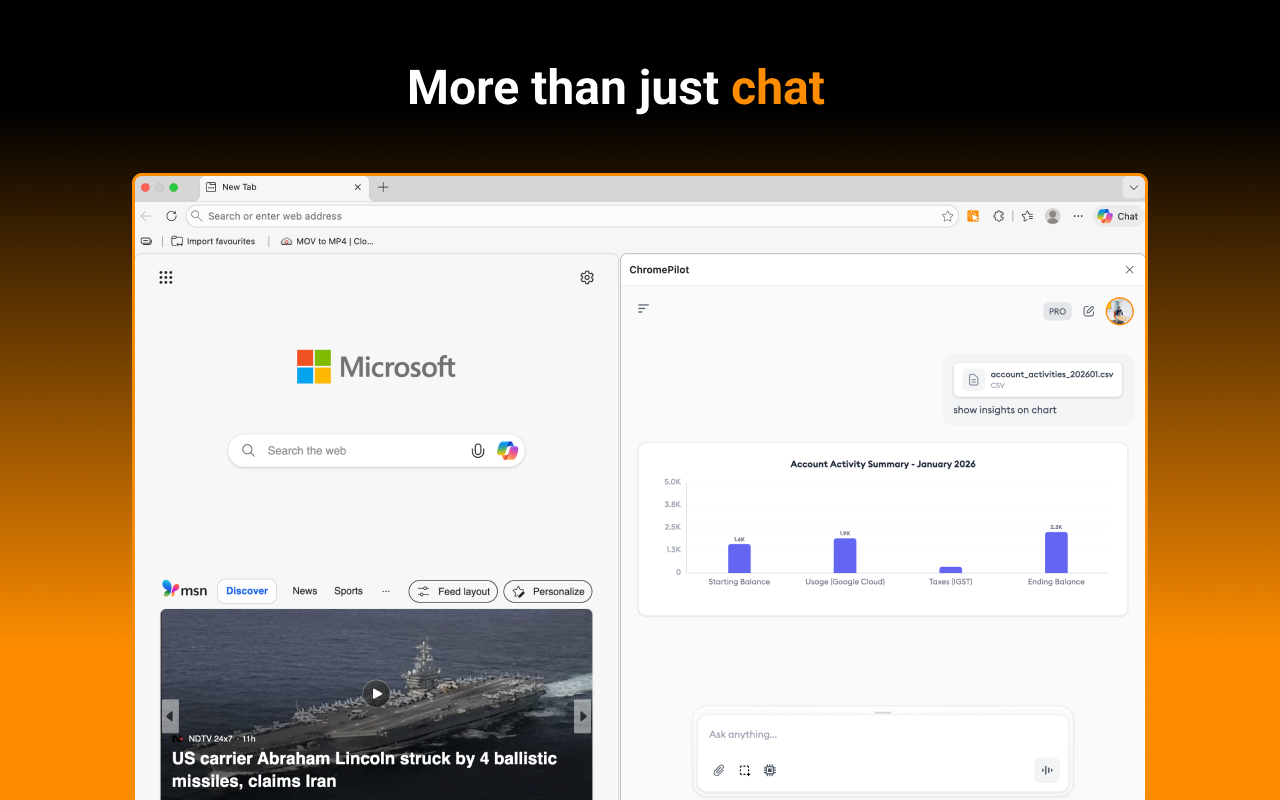Switch to the Discover feed
Image resolution: width=1280 pixels, height=800 pixels.
246,590
